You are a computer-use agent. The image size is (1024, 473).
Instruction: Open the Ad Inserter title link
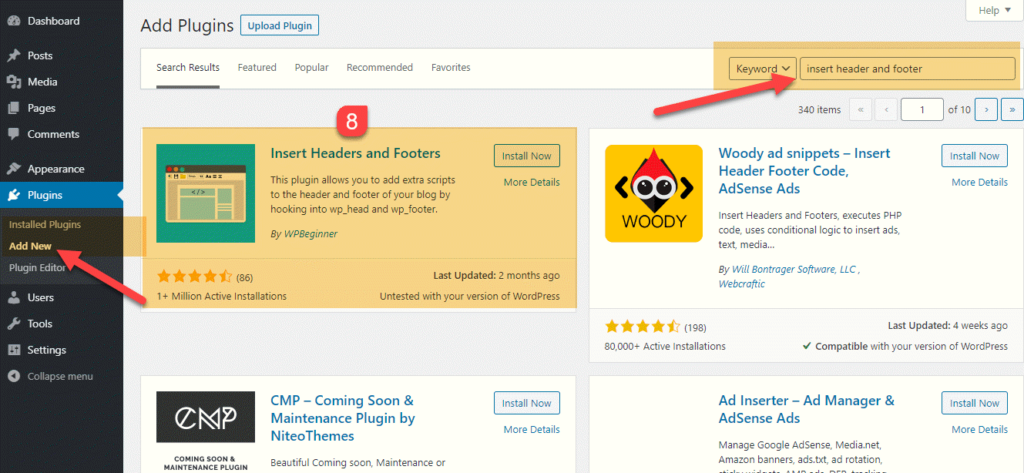(x=807, y=409)
